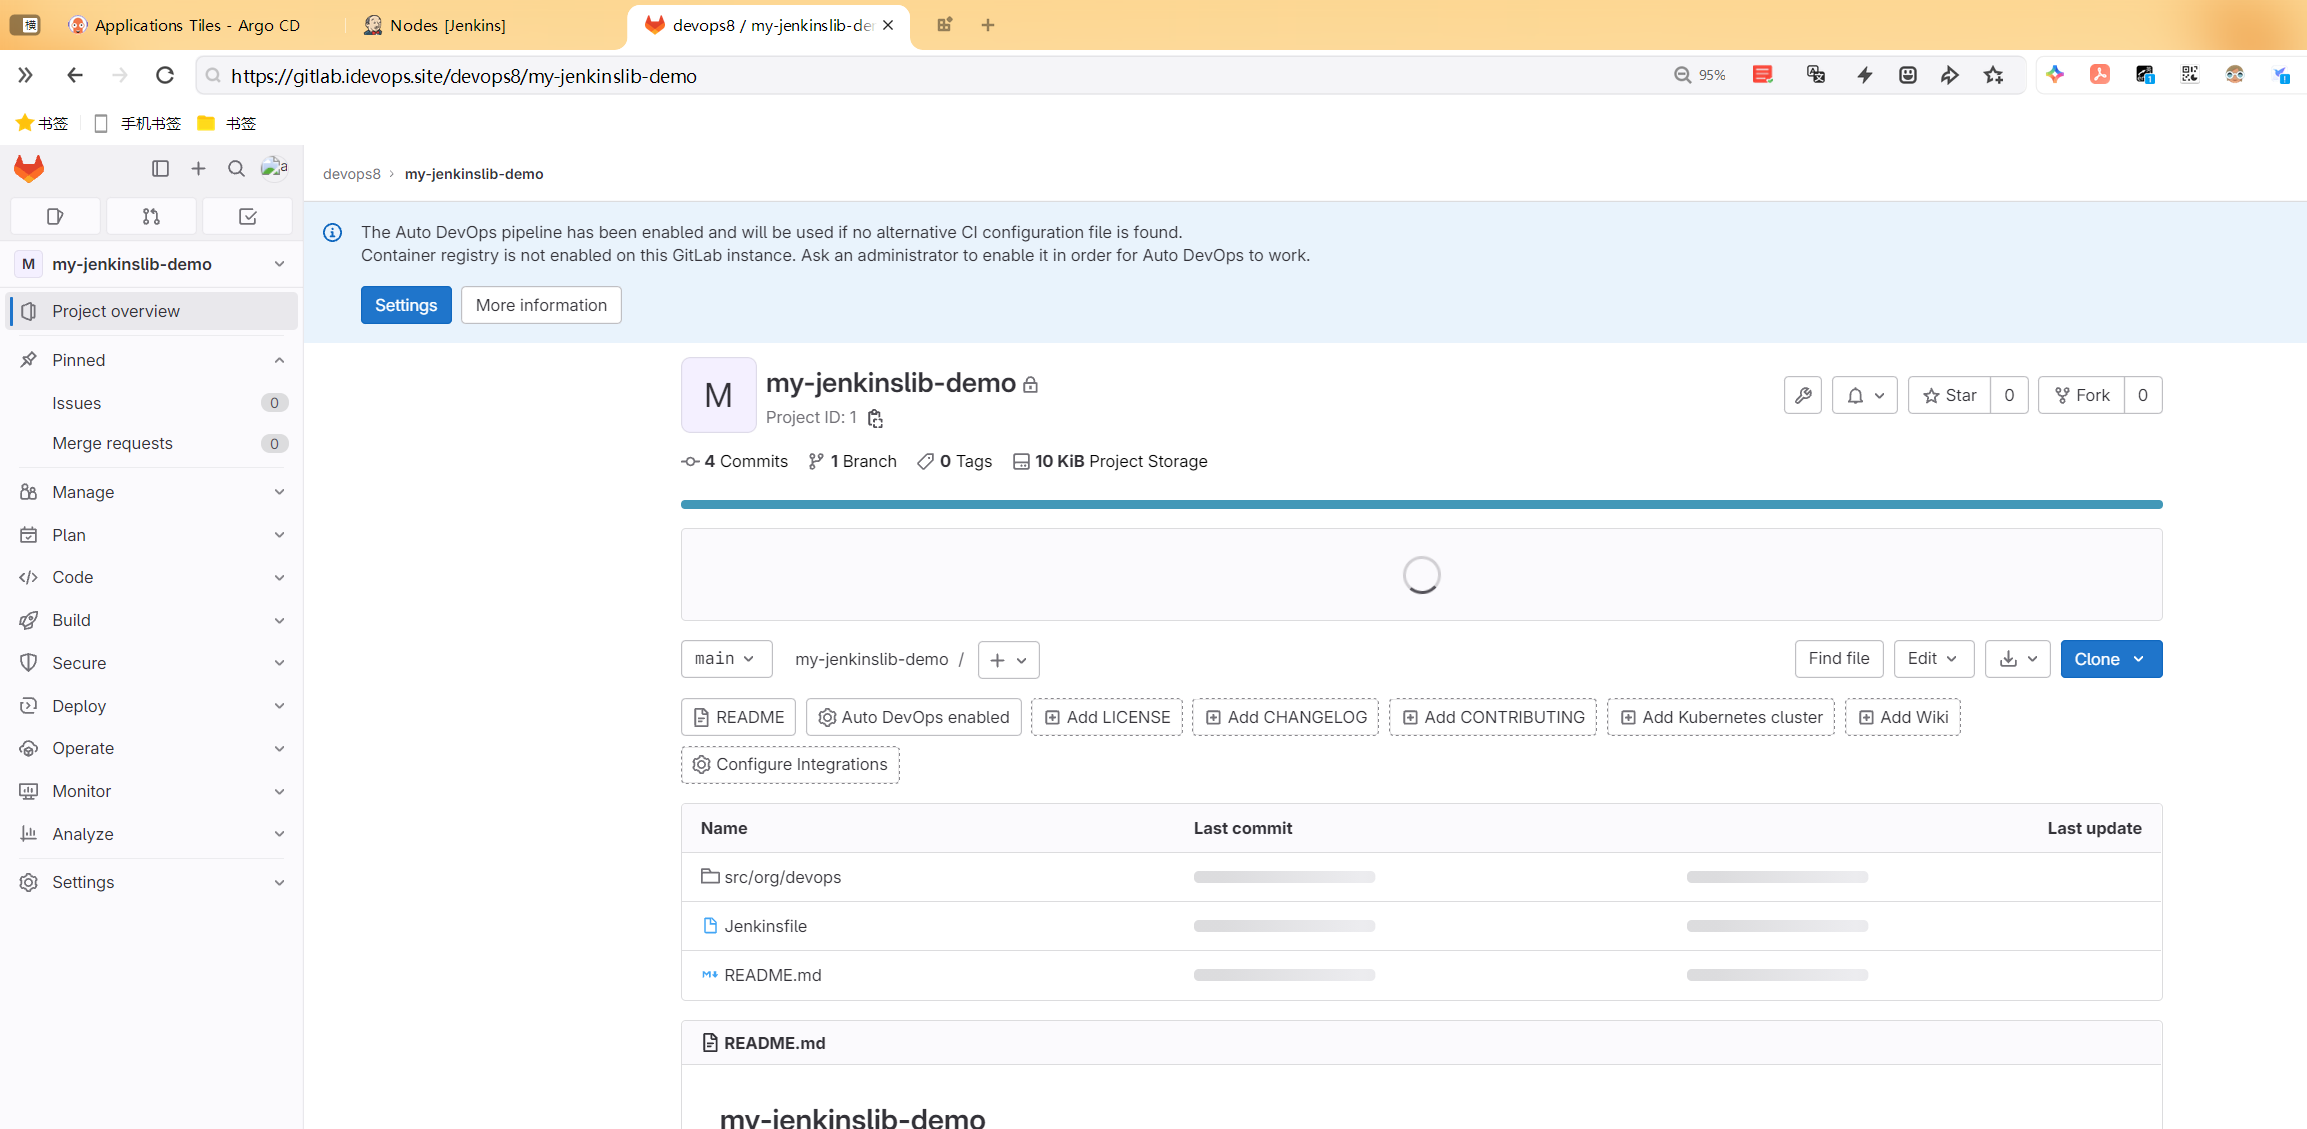The image size is (2307, 1129).
Task: Click the wrench admin icon button
Action: pos(1803,395)
